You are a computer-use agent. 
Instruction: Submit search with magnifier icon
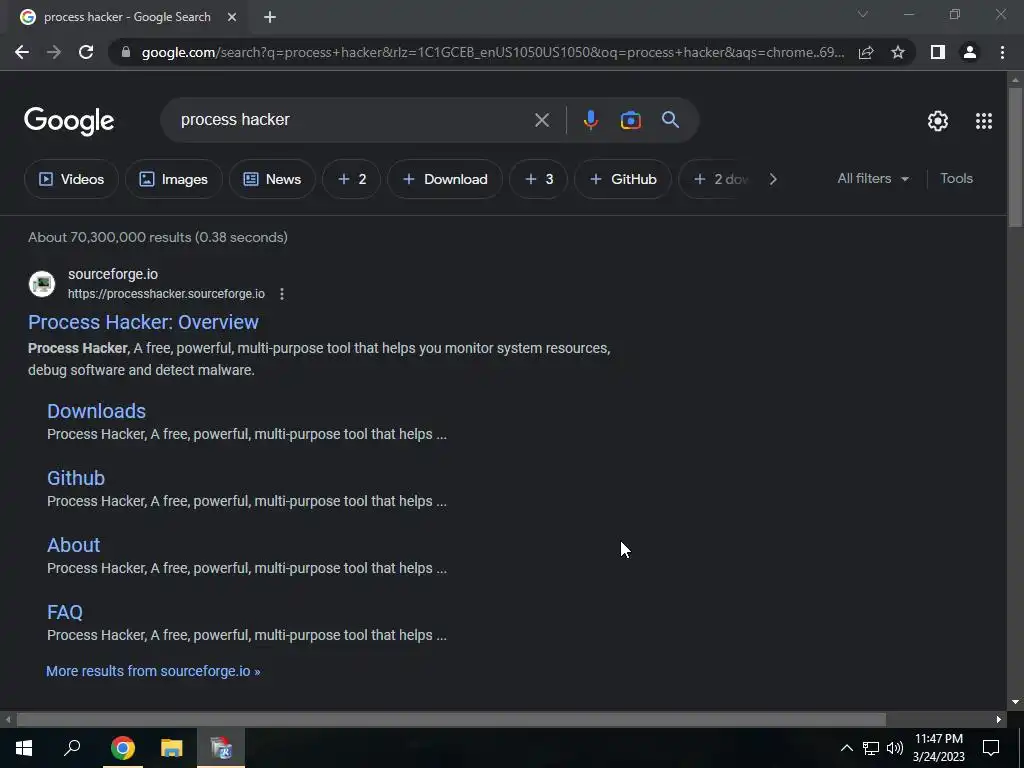[670, 120]
